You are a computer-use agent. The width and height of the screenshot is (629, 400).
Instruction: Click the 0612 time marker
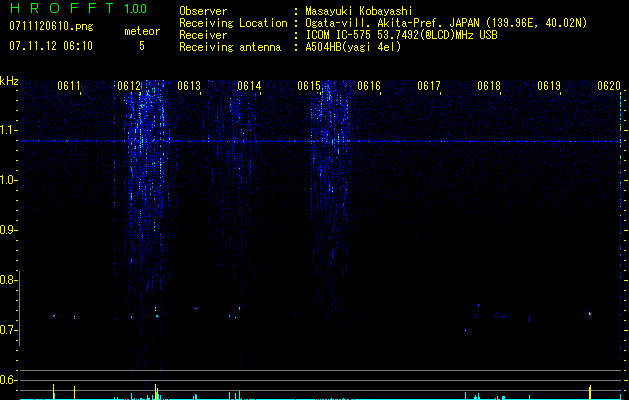click(129, 86)
